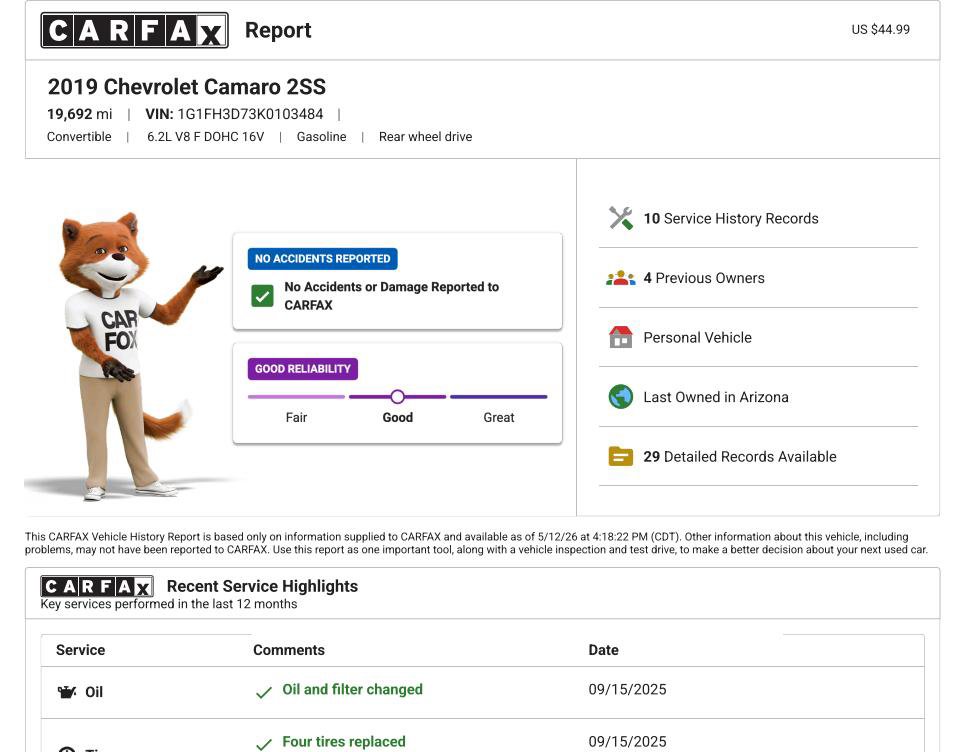Click the 2019 Chevrolet Camaro 2SS title
This screenshot has width=970, height=752.
[x=186, y=87]
